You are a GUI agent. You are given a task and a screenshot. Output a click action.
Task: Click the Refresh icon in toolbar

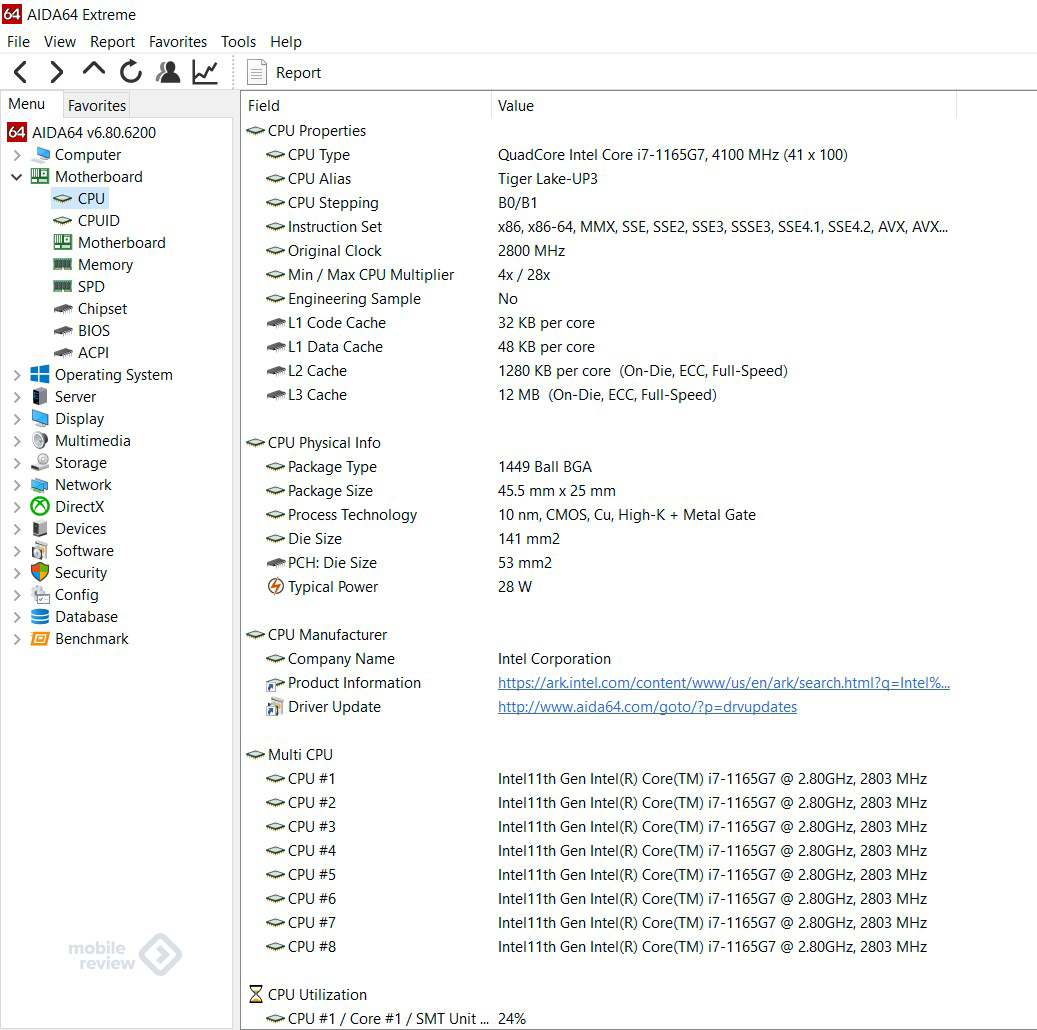pyautogui.click(x=131, y=71)
